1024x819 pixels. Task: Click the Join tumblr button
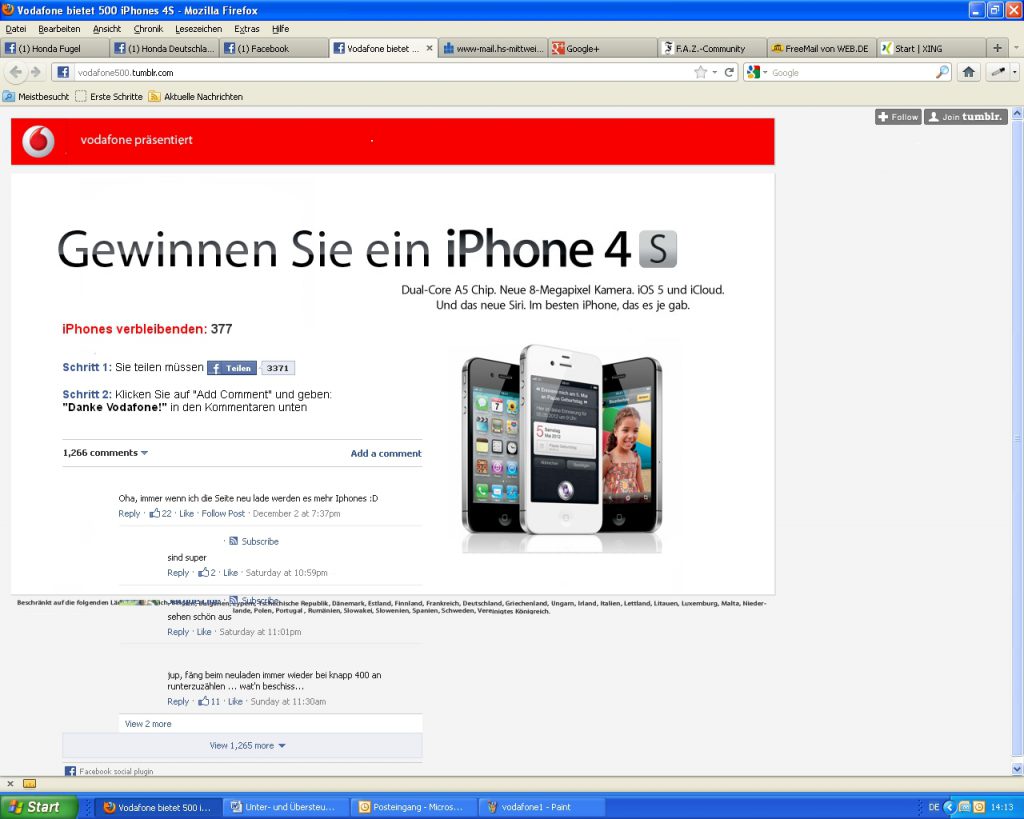coord(966,117)
